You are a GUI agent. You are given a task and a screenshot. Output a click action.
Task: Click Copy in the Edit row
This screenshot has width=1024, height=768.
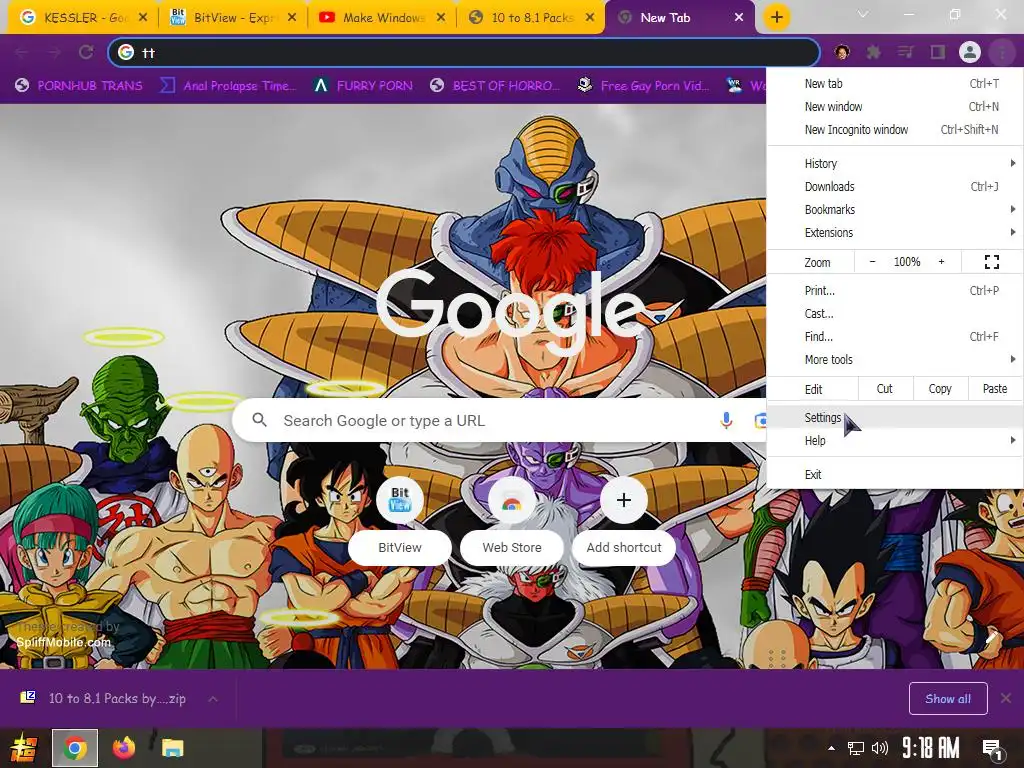[x=940, y=389]
